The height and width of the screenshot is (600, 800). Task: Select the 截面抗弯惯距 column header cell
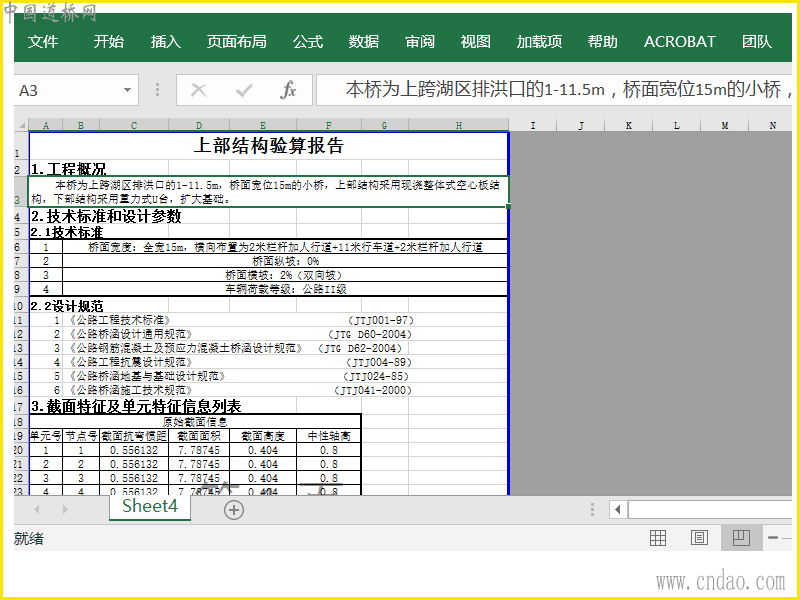click(134, 436)
